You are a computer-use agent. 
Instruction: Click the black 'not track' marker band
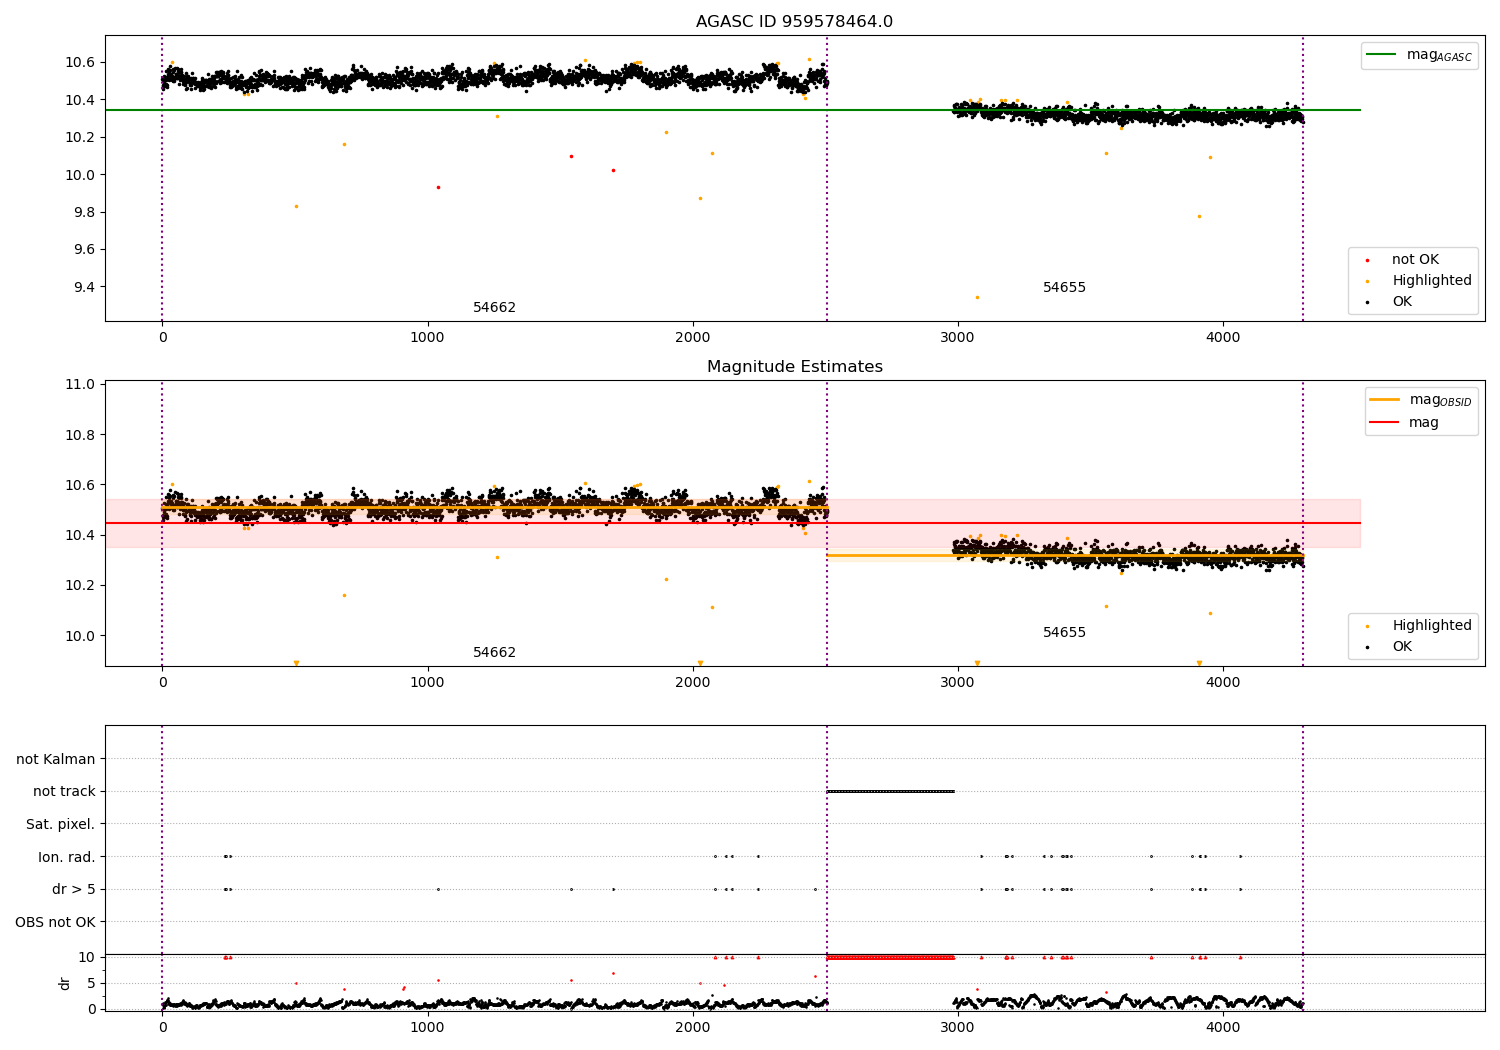(890, 791)
